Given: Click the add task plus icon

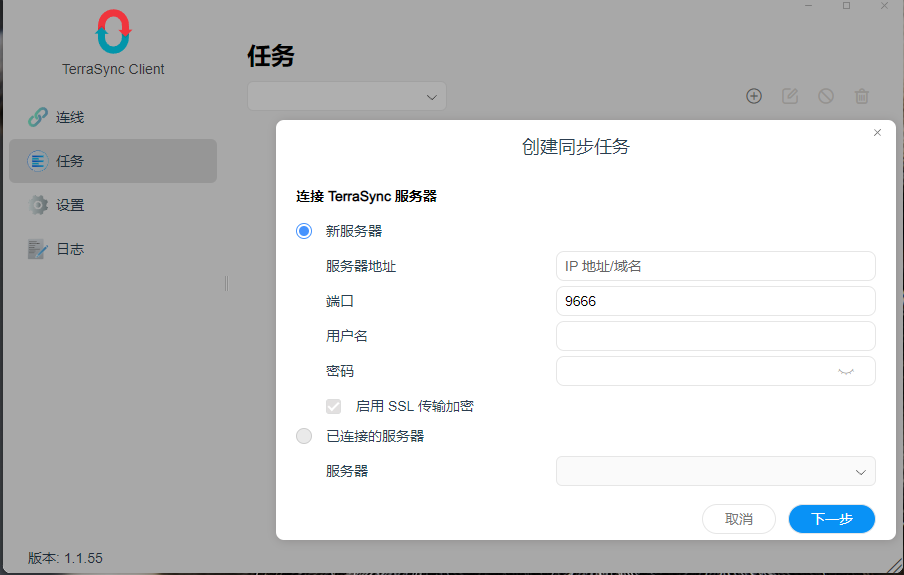Looking at the screenshot, I should [754, 96].
